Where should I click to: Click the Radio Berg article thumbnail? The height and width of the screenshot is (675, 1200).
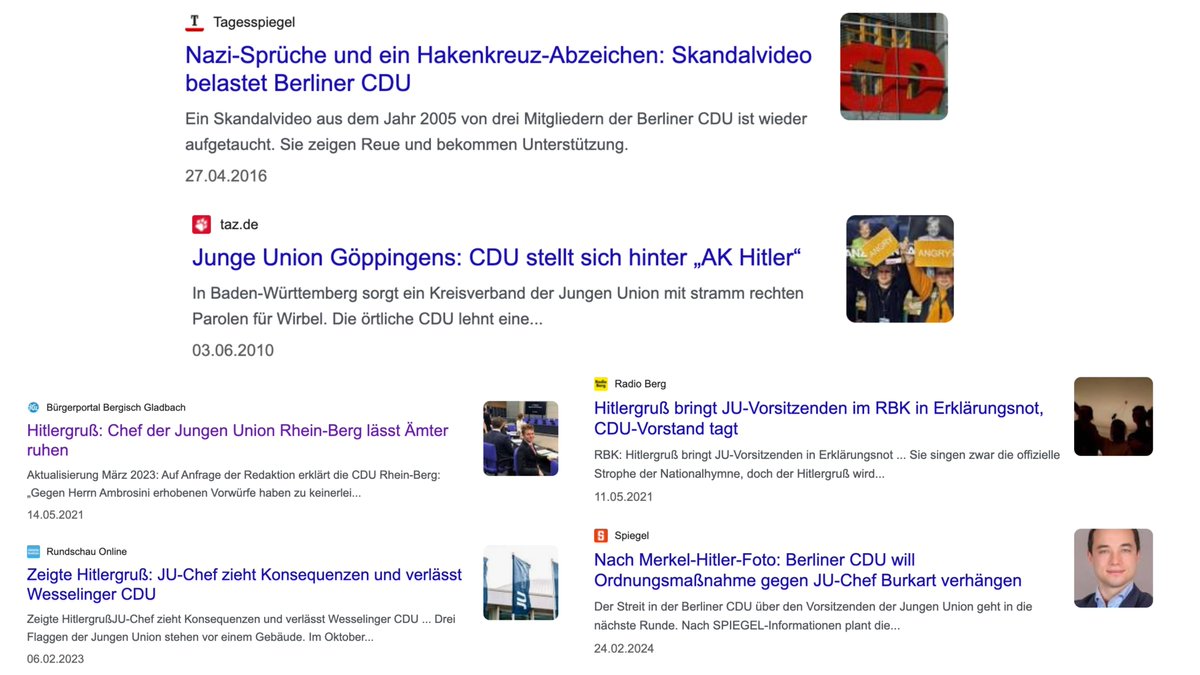point(1113,416)
